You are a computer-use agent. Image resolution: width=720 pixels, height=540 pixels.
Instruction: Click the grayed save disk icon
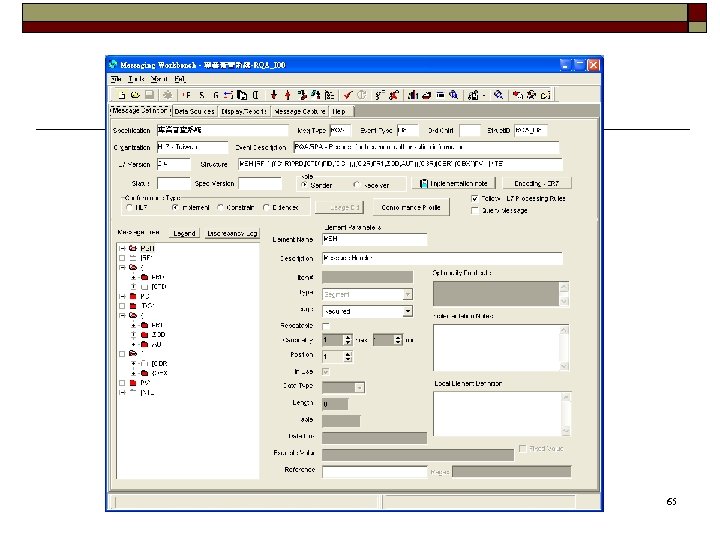pyautogui.click(x=149, y=95)
